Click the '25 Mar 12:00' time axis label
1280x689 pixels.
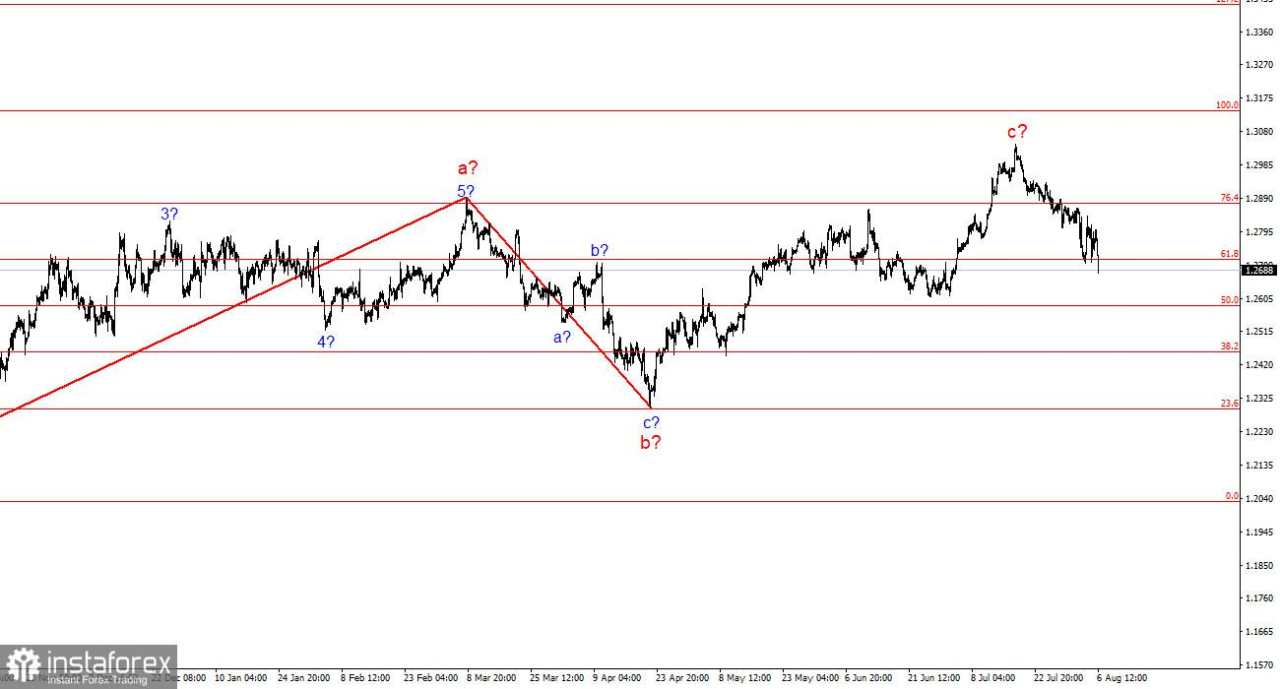click(555, 677)
